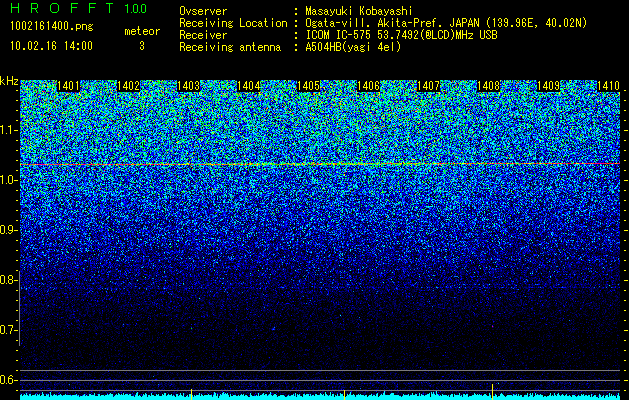This screenshot has width=629, height=400.
Task: Click the Receiver label
Action: (x=203, y=35)
